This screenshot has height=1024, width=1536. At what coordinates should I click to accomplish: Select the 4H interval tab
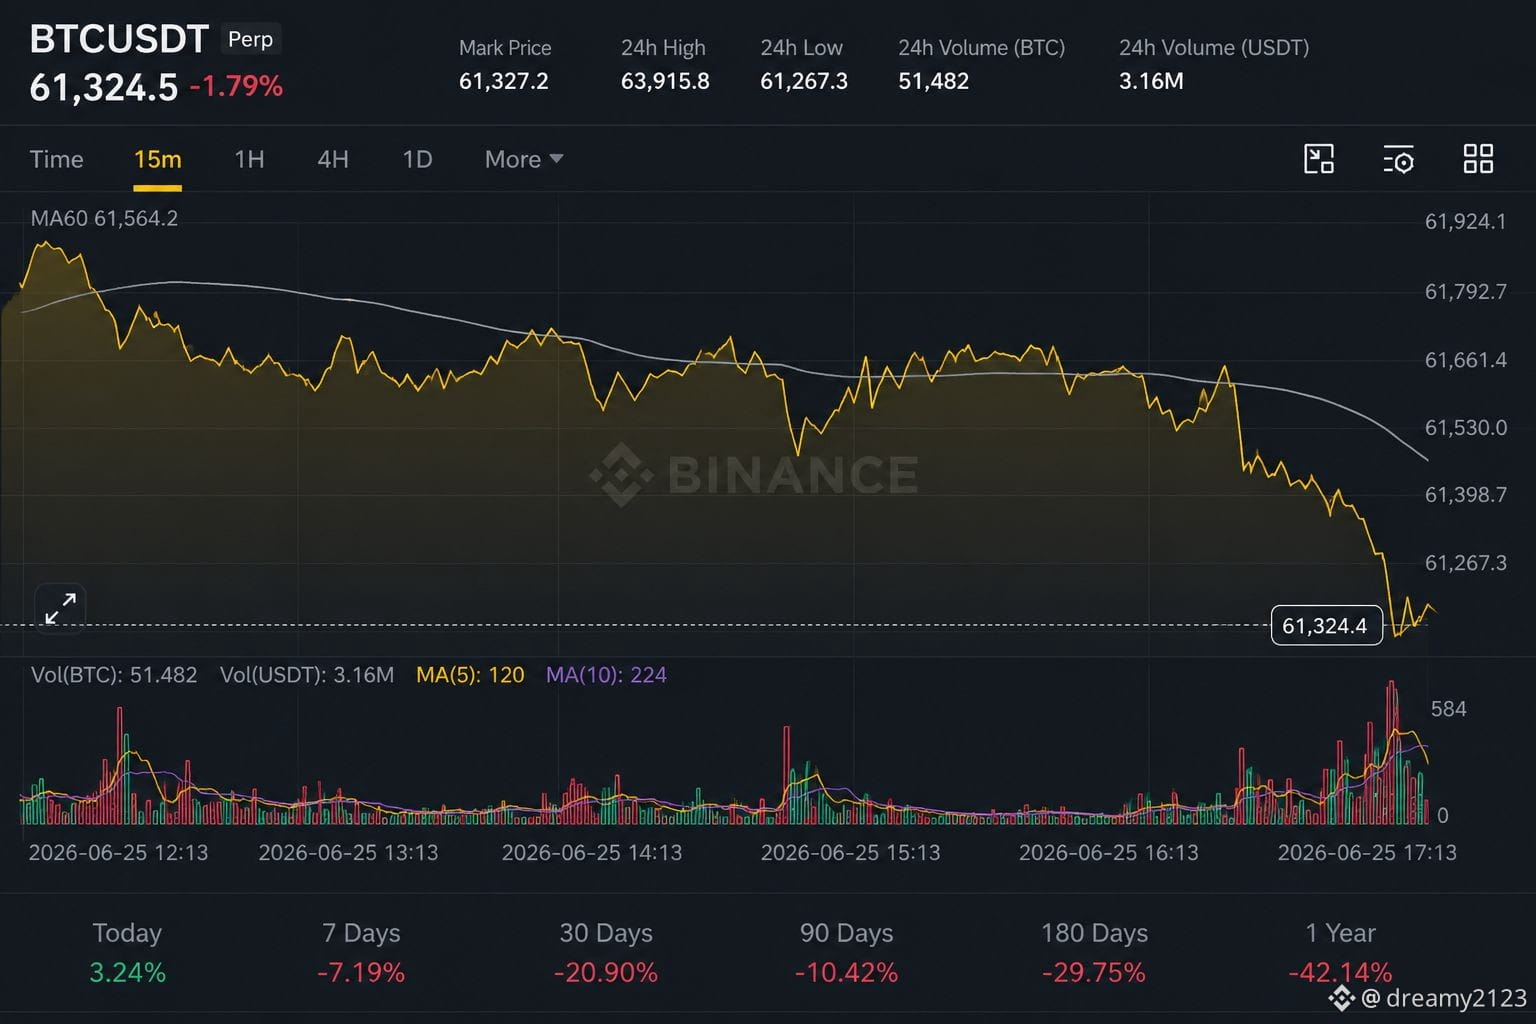[x=333, y=159]
